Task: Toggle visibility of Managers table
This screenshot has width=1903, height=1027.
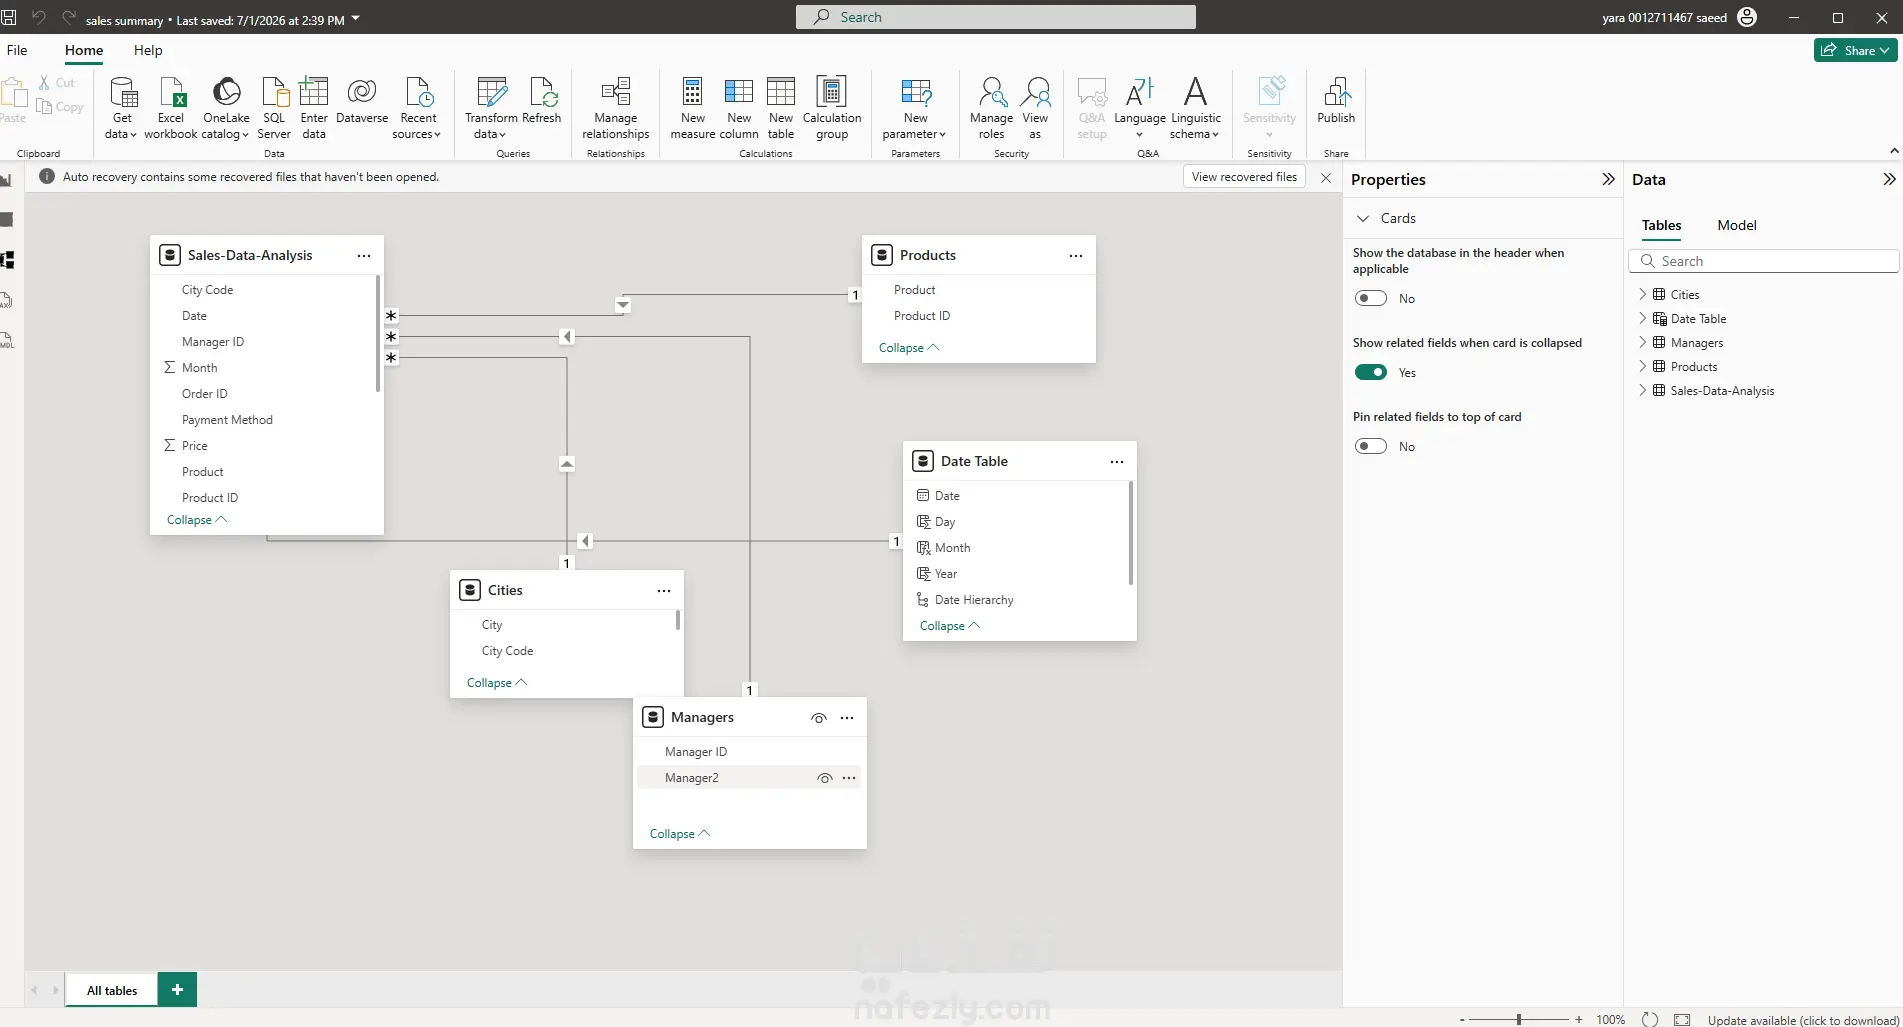Action: [x=819, y=718]
